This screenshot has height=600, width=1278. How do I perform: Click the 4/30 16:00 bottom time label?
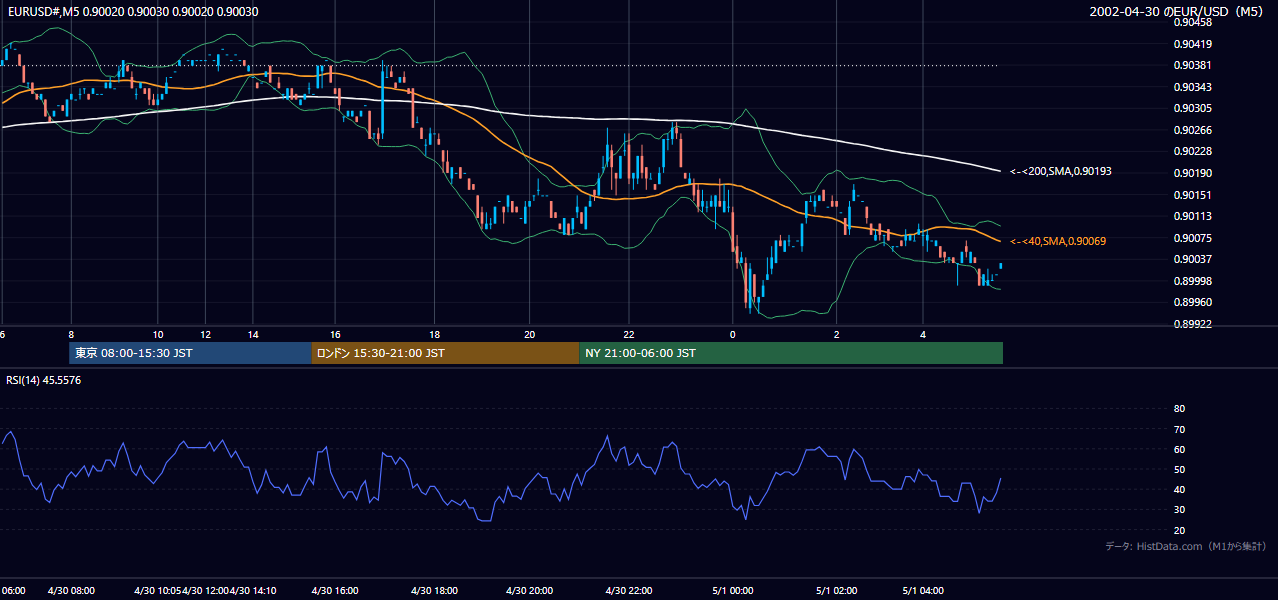pos(335,590)
